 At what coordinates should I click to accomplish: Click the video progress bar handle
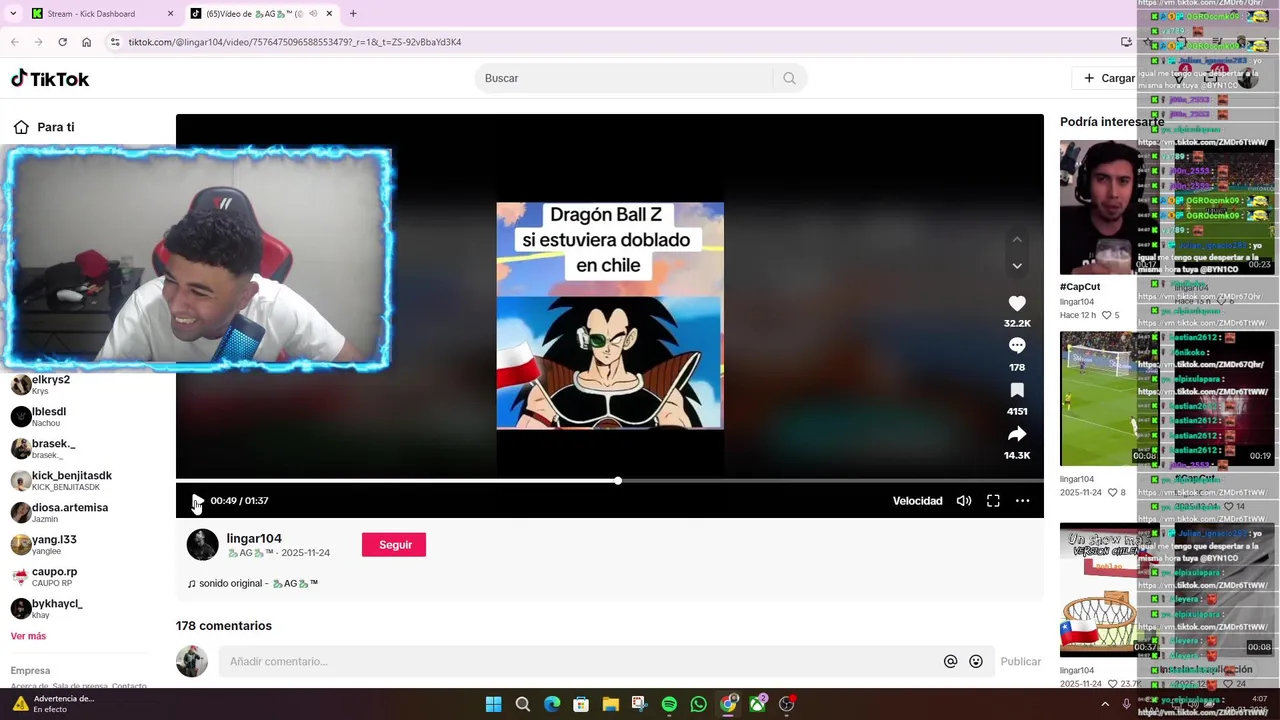(x=618, y=481)
